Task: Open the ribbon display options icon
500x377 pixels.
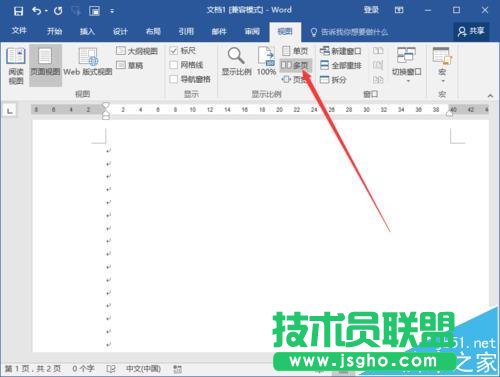Action: (399, 10)
